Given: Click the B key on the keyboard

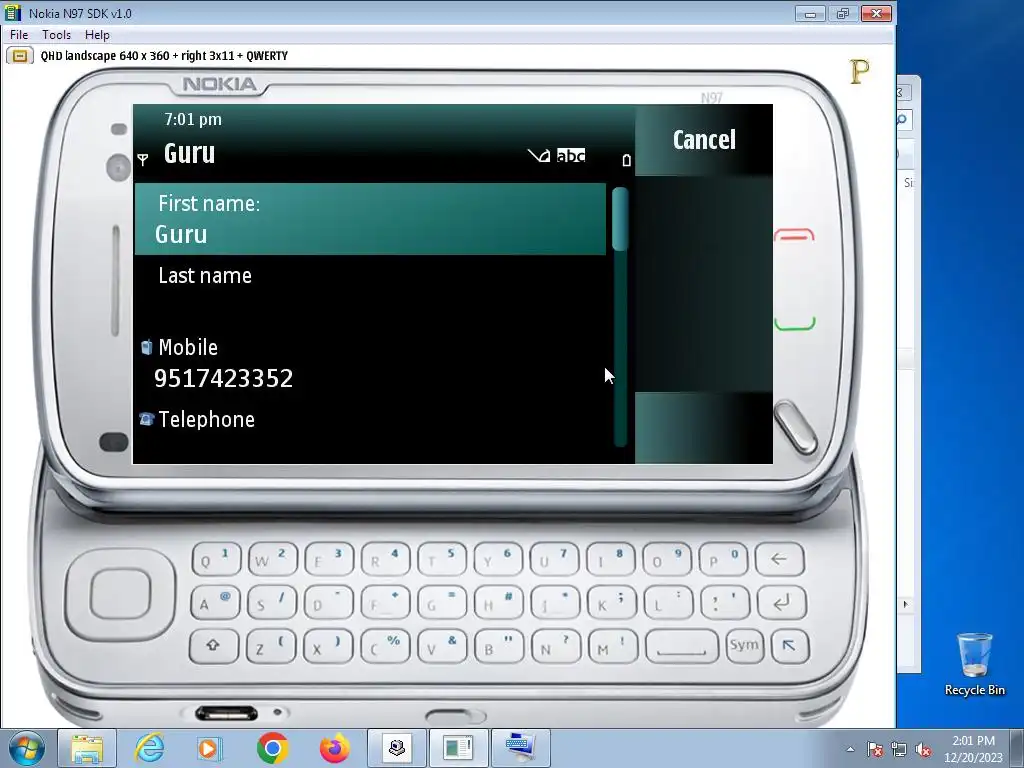Looking at the screenshot, I should (x=499, y=647).
